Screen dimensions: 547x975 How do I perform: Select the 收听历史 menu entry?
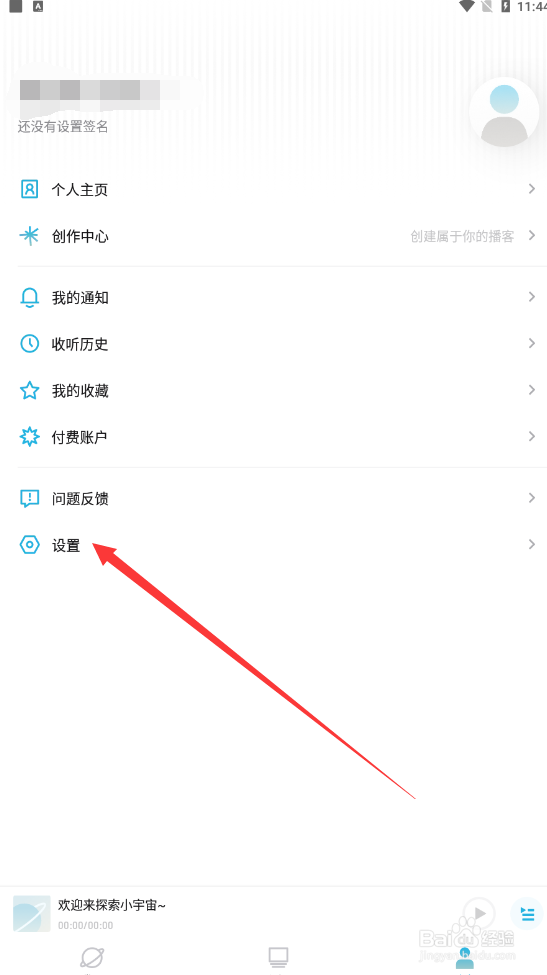[274, 343]
